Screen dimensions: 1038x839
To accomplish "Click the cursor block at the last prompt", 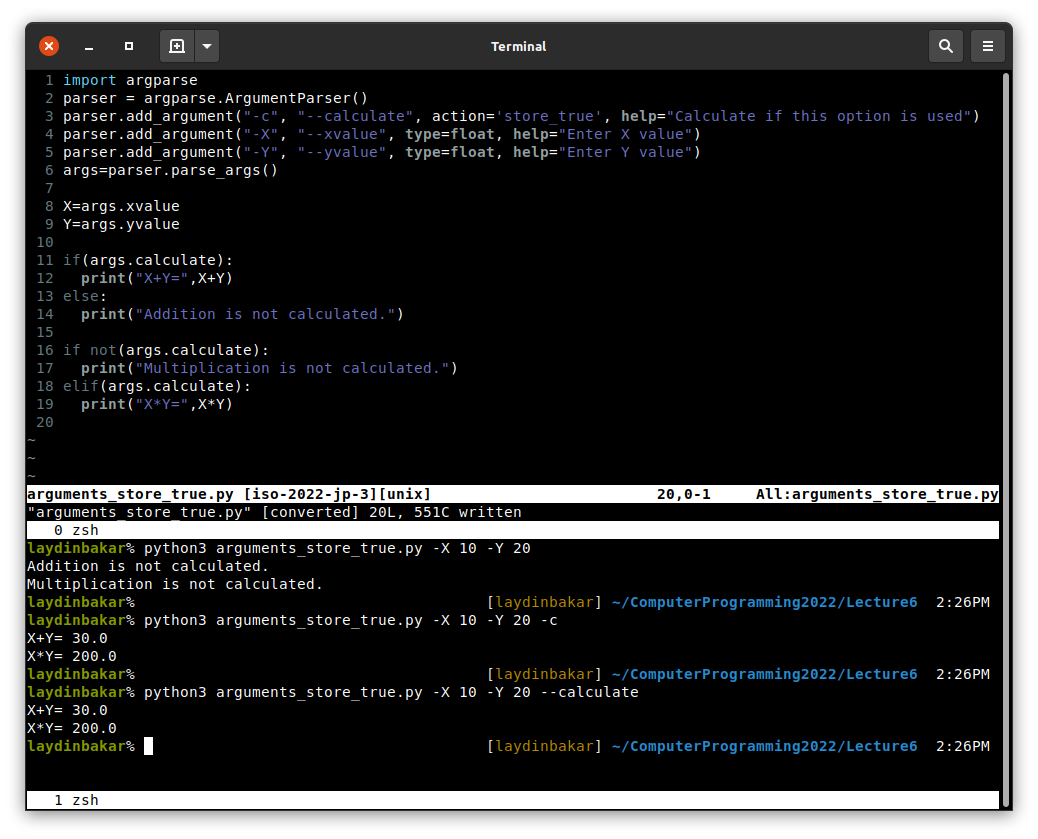I will [x=148, y=746].
